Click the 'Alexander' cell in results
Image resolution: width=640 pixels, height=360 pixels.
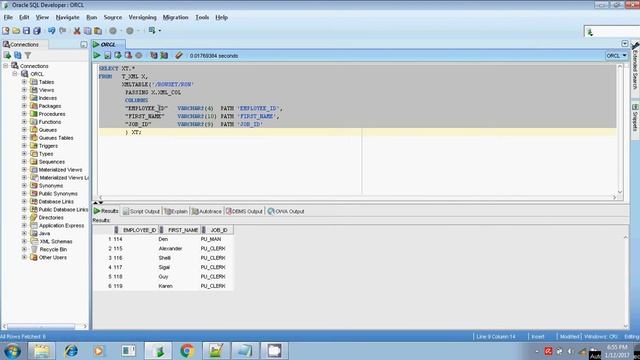pyautogui.click(x=170, y=249)
